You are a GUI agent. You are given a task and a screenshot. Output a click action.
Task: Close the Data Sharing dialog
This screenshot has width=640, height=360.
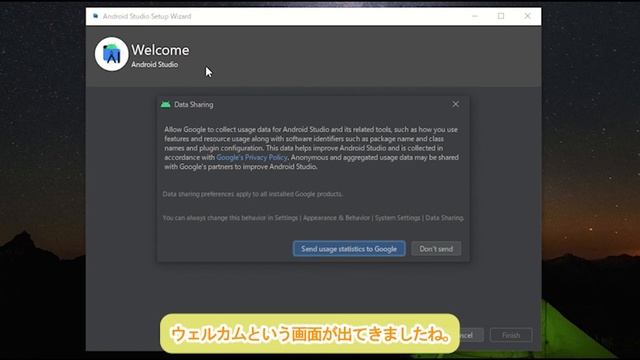click(x=456, y=104)
